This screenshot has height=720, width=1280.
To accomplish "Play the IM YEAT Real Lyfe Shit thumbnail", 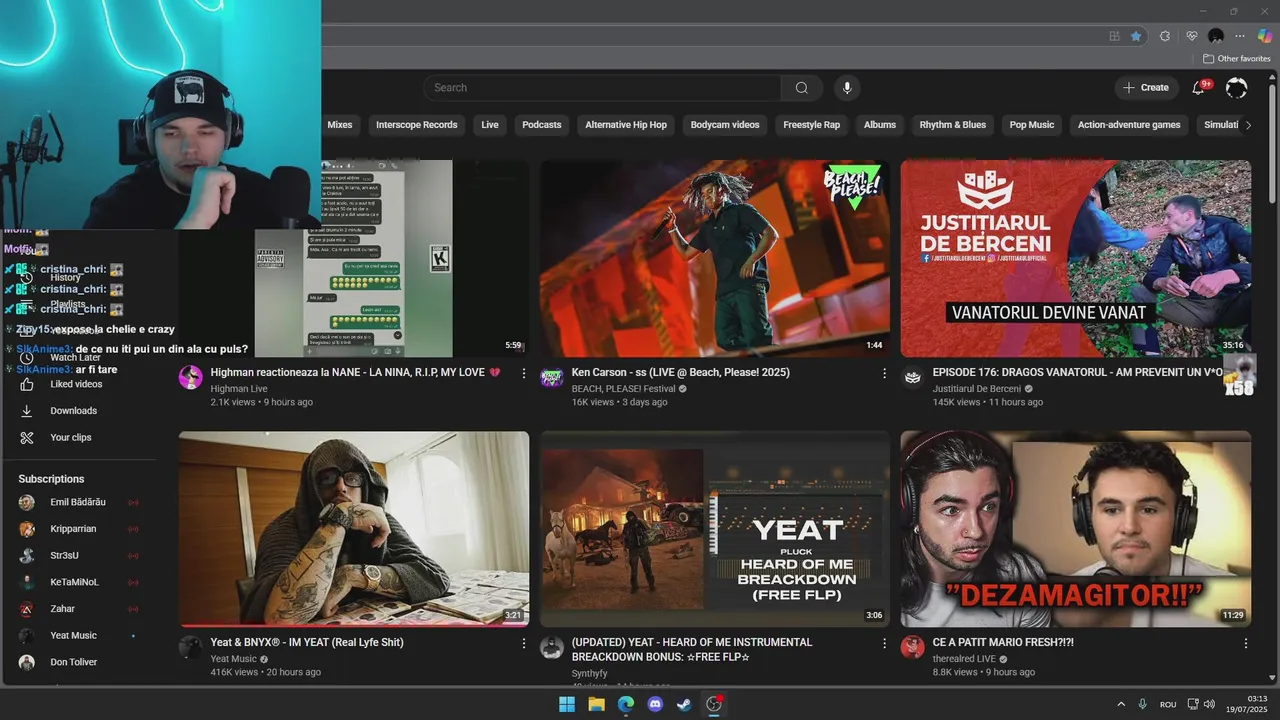I will [354, 529].
